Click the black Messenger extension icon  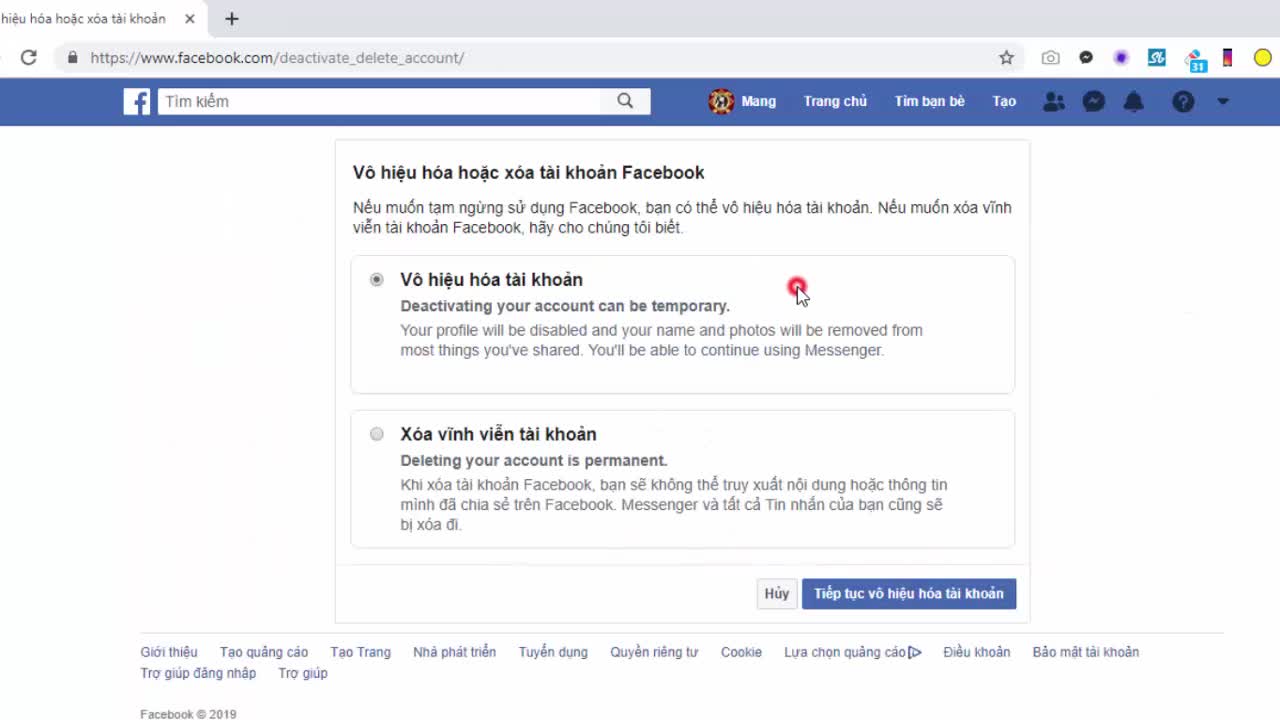[1086, 58]
